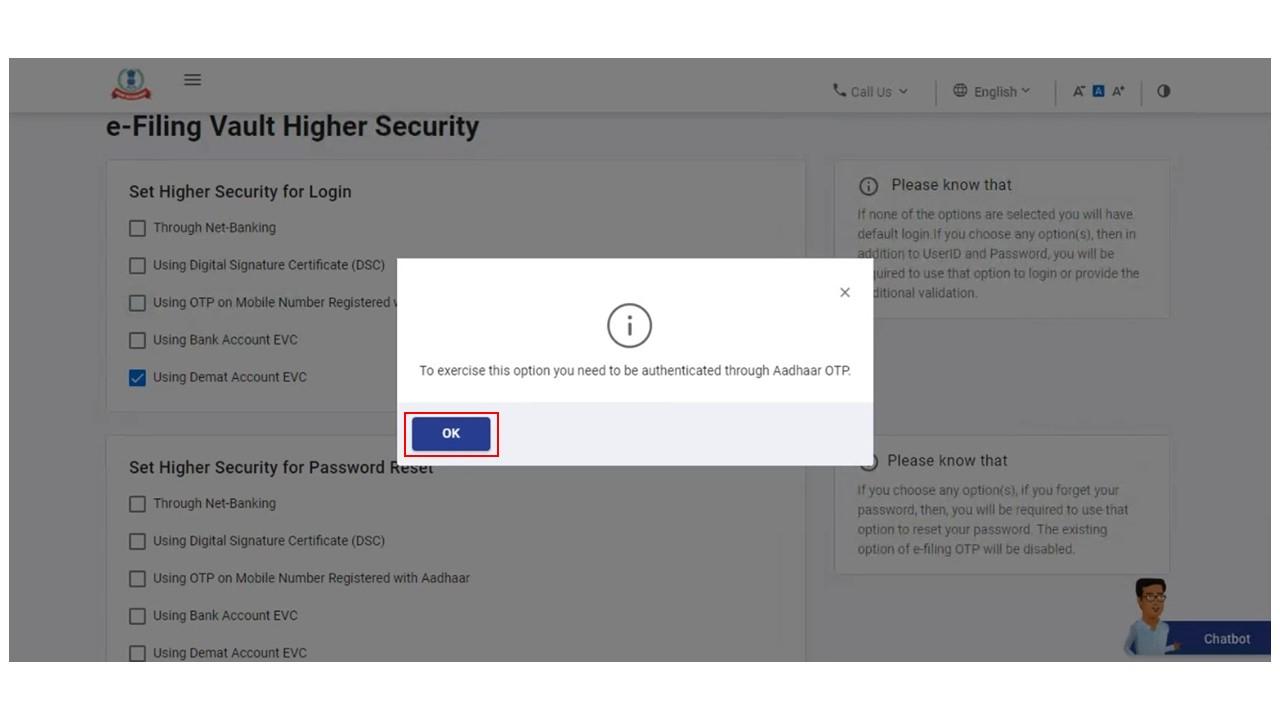The width and height of the screenshot is (1280, 720).
Task: Enable Through Net-Banking for login security
Action: point(137,228)
